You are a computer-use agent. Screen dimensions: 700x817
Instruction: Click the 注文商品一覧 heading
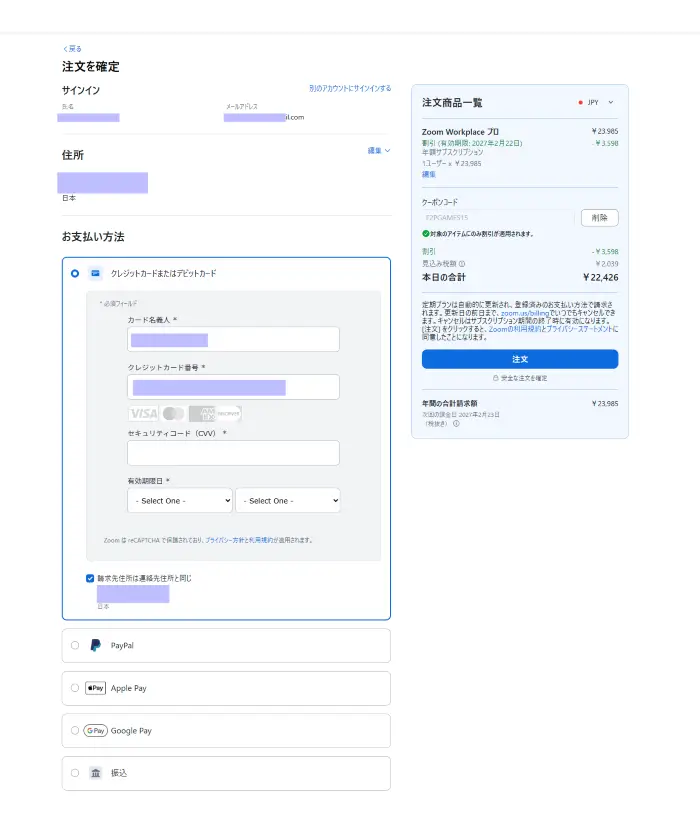tap(452, 103)
